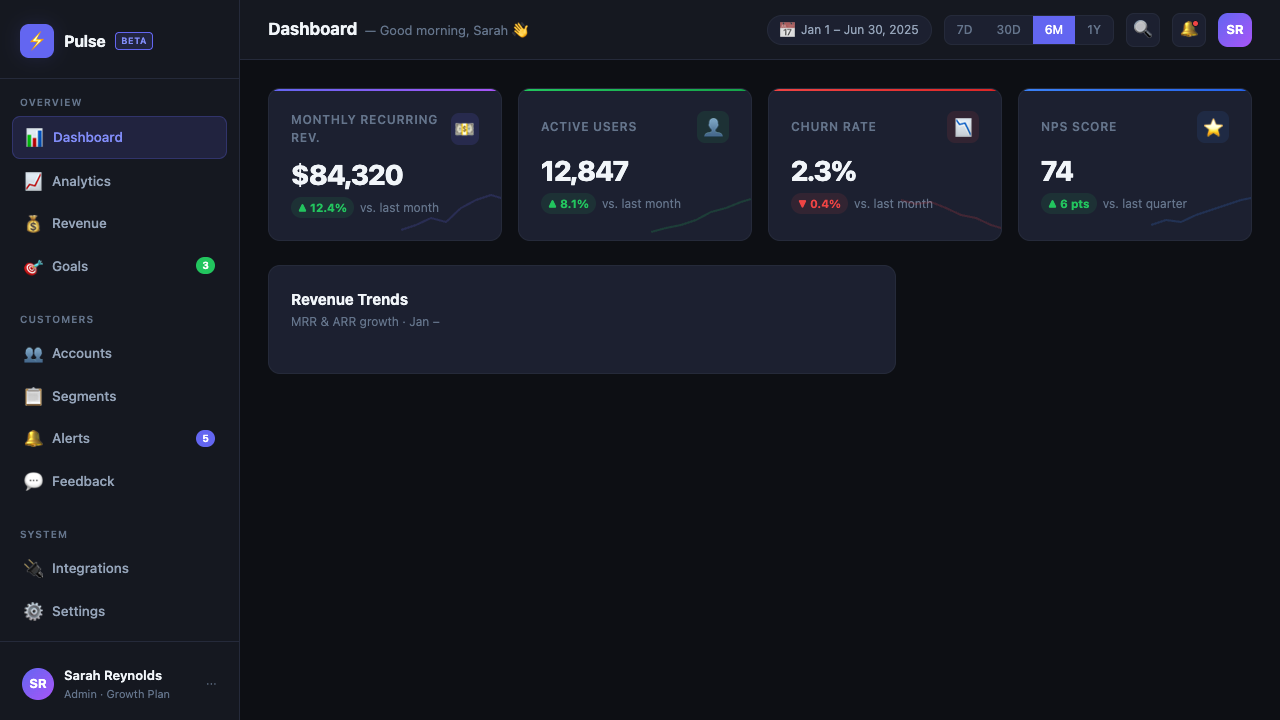Click the Monthly Recurring Rev. label

click(364, 128)
